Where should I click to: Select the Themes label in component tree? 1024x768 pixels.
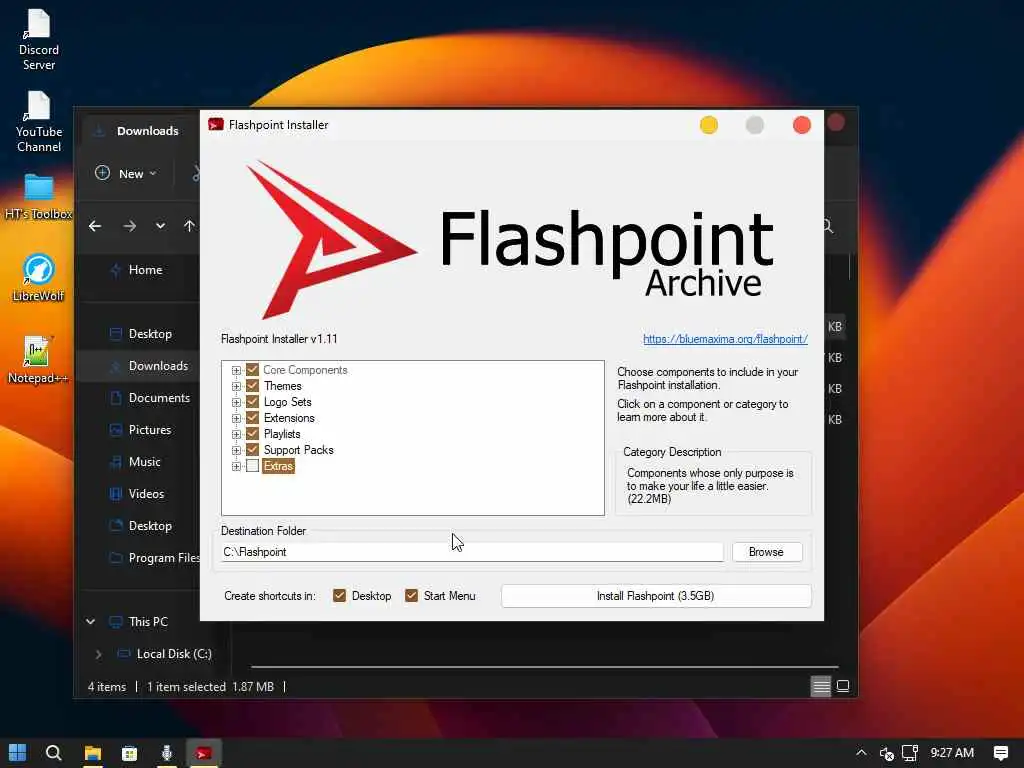(x=283, y=386)
